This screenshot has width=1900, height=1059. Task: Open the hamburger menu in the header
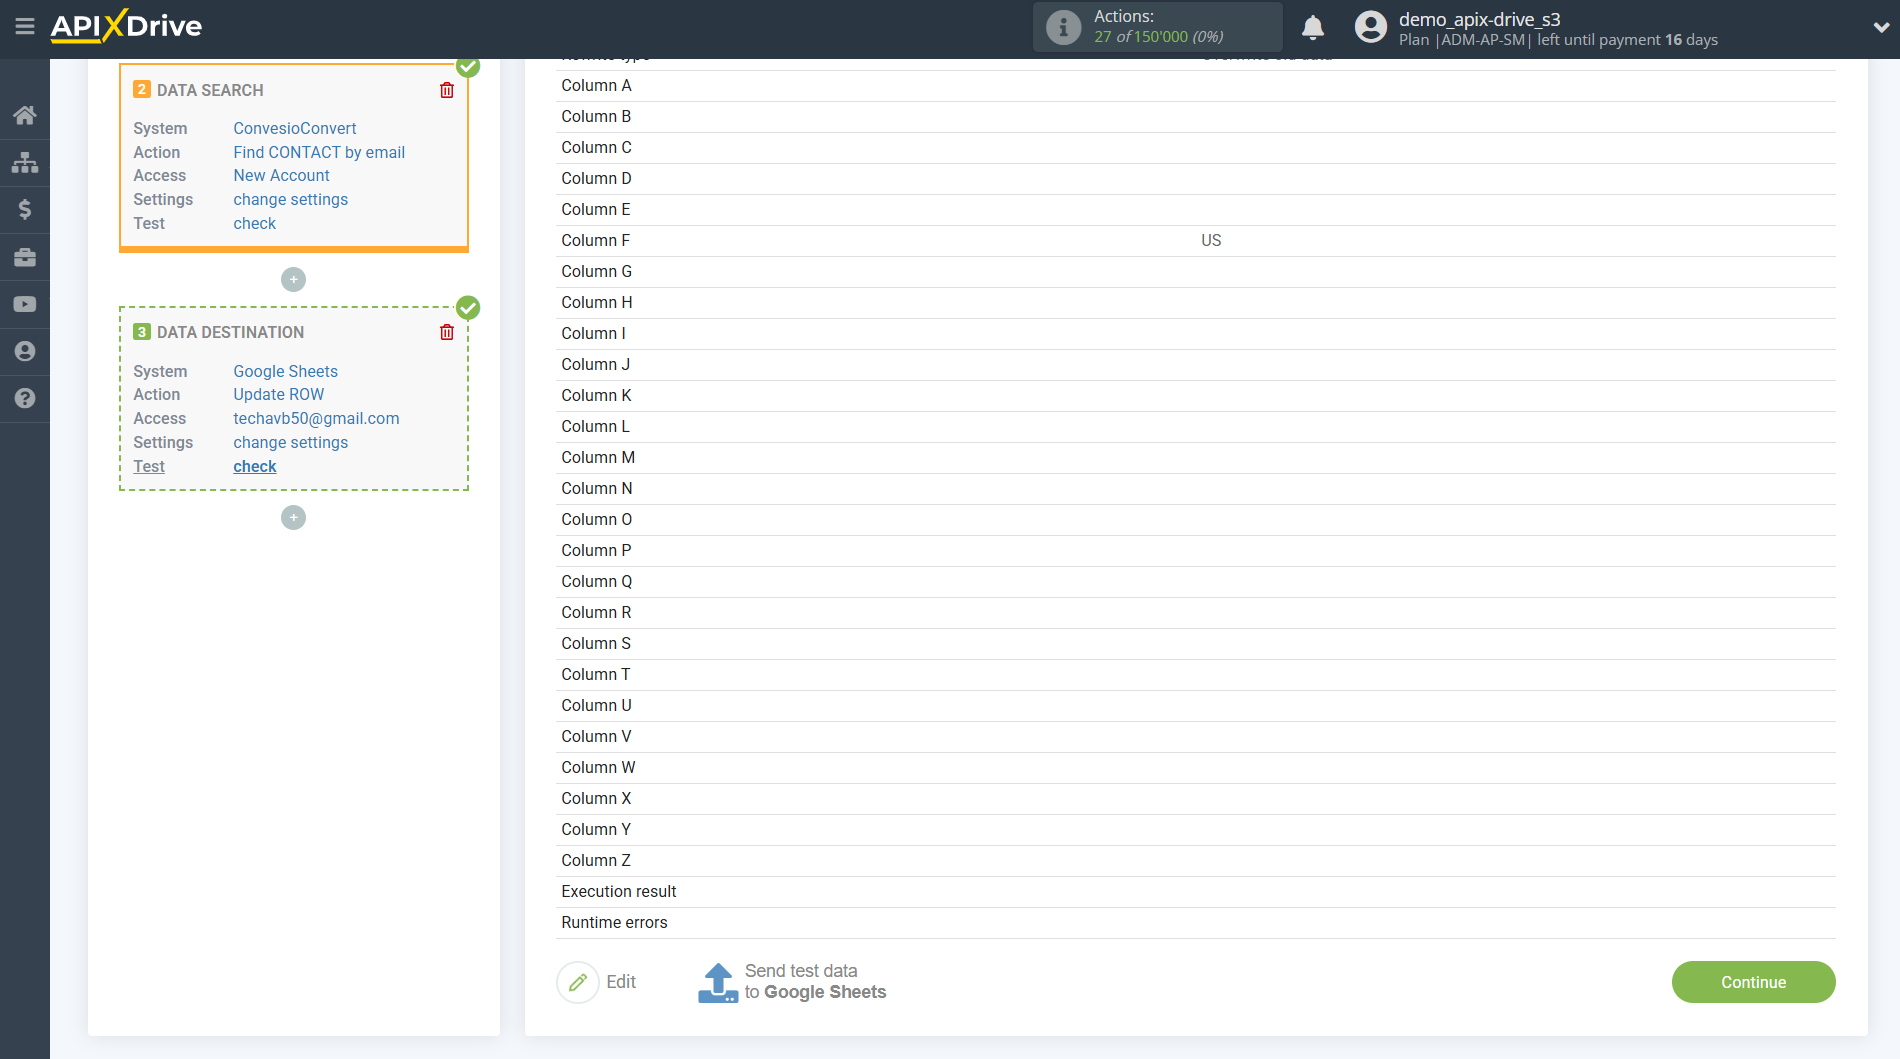point(25,27)
